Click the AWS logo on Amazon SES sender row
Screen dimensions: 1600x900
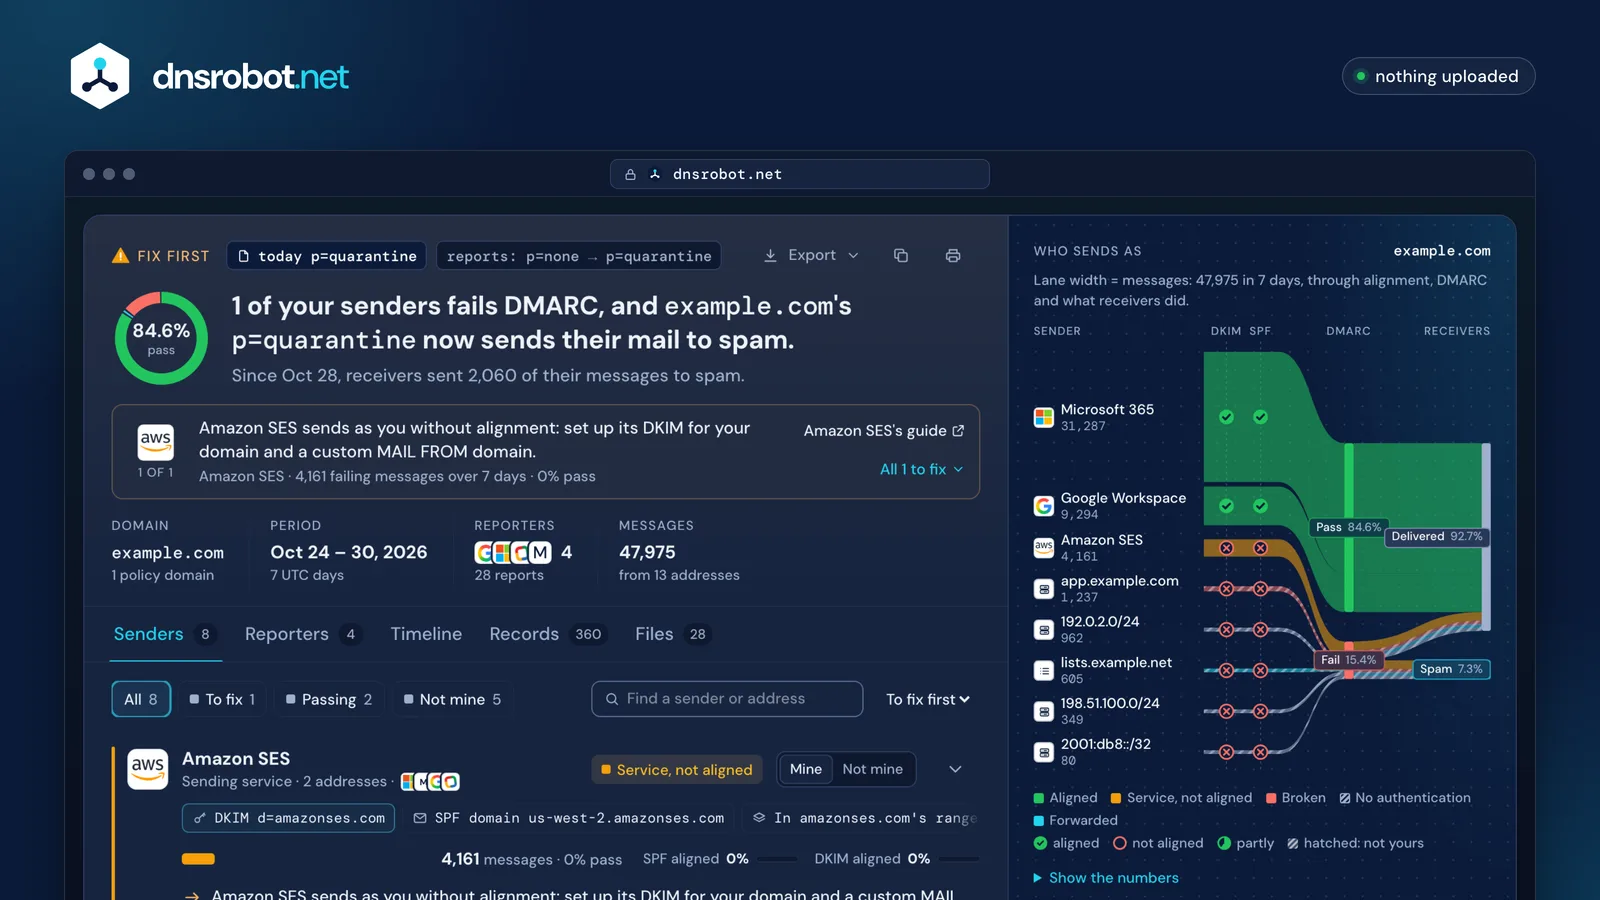click(x=148, y=769)
